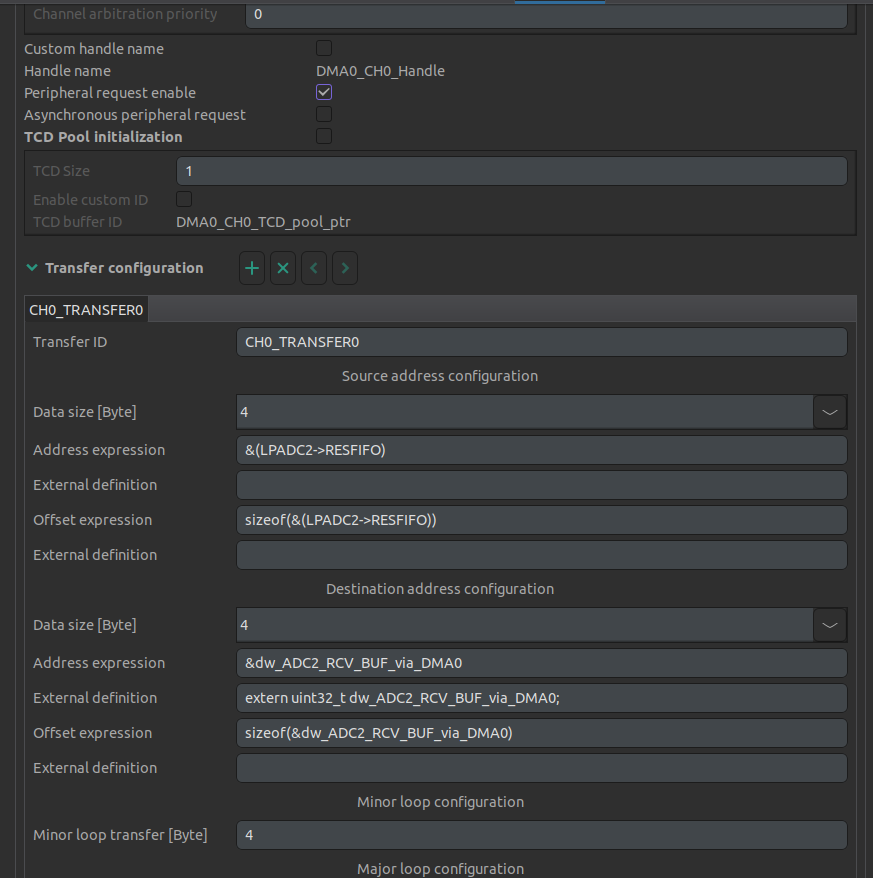
Task: Delete the CH0_TRANSFER0 transfer configuration
Action: (x=282, y=267)
